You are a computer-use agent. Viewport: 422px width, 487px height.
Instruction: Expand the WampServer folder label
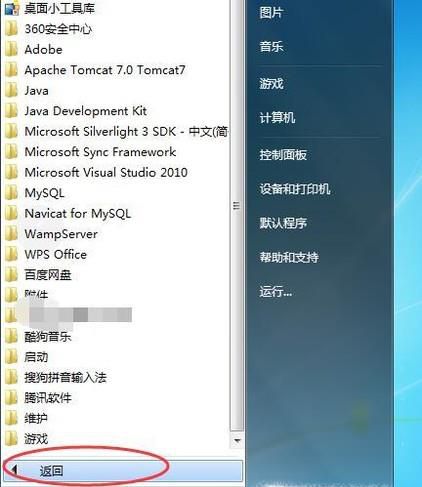click(x=61, y=234)
